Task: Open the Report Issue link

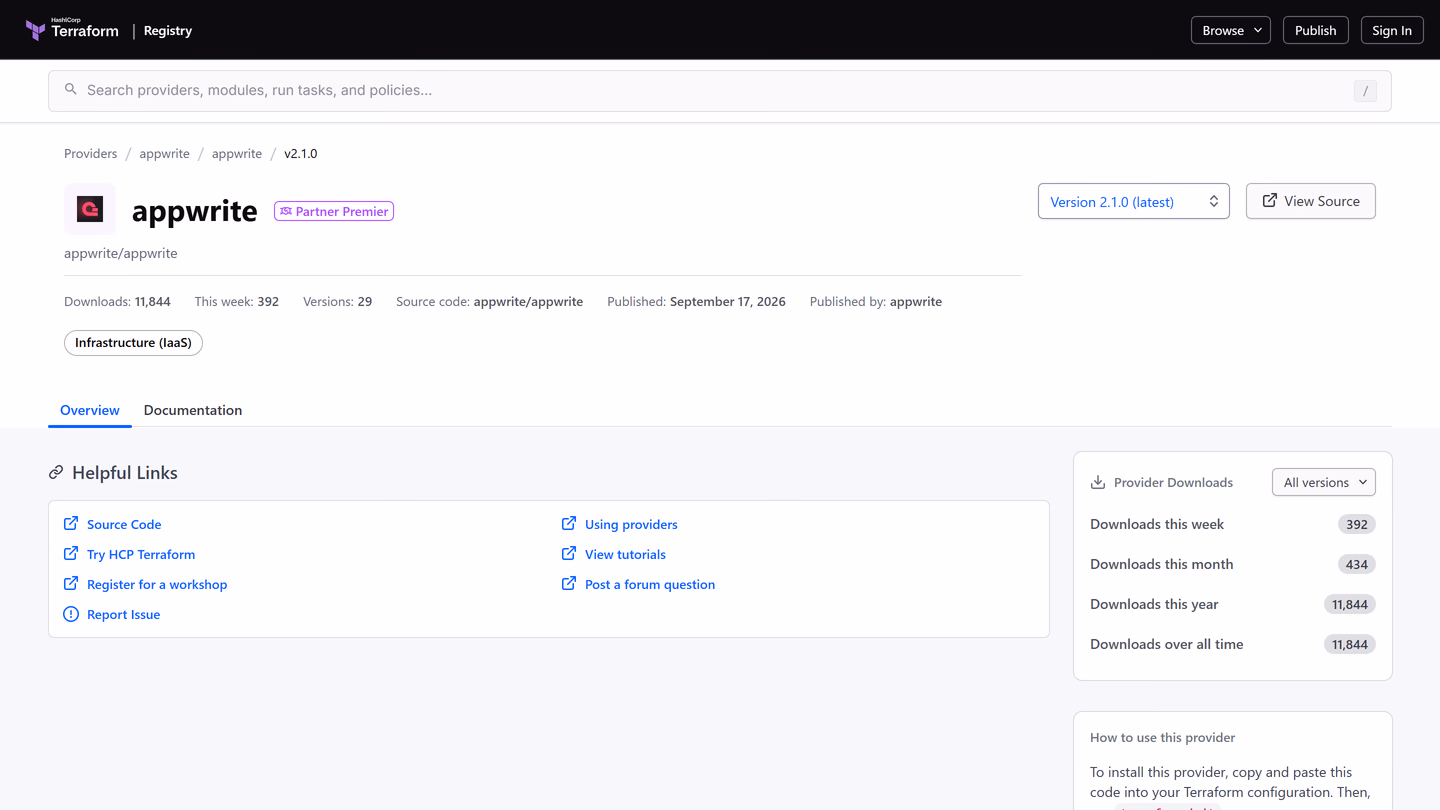Action: pyautogui.click(x=123, y=614)
